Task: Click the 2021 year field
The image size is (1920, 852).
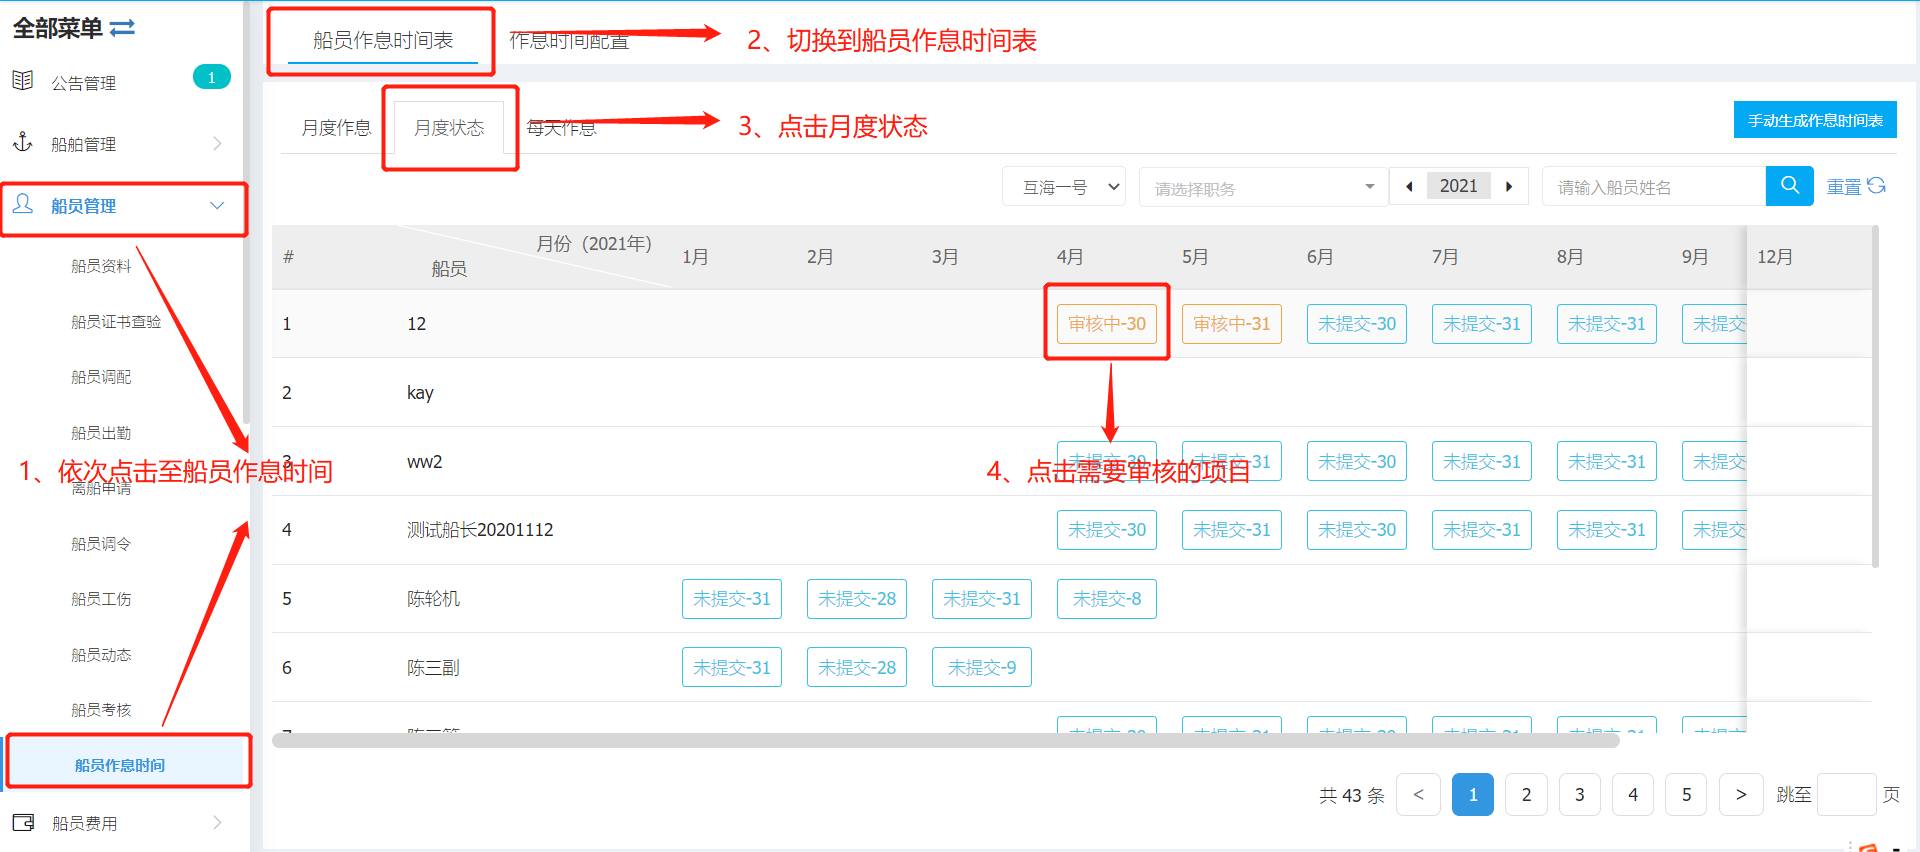Action: coord(1459,186)
